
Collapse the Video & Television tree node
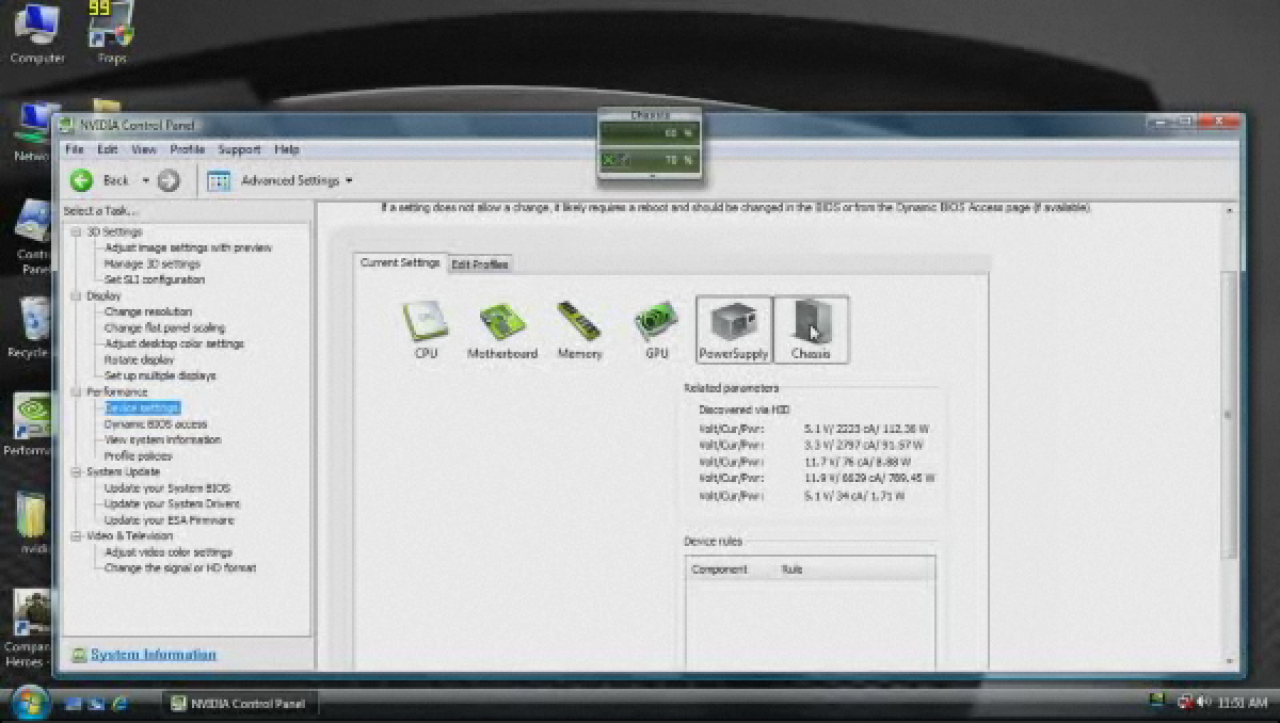[x=76, y=536]
